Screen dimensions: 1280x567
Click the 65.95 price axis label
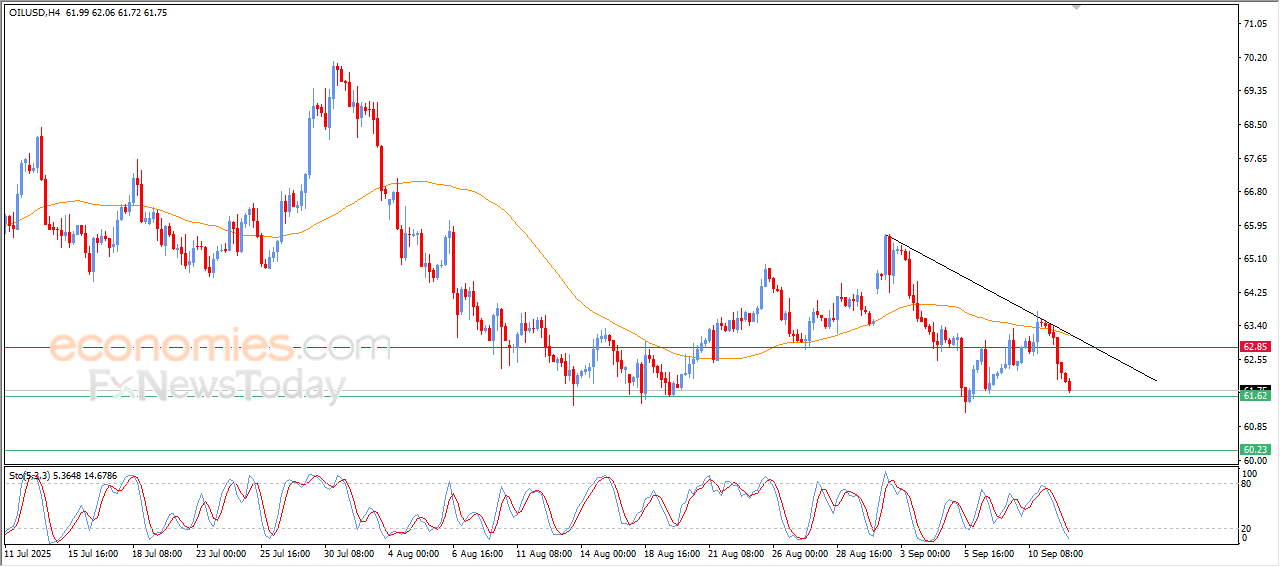pos(1256,225)
